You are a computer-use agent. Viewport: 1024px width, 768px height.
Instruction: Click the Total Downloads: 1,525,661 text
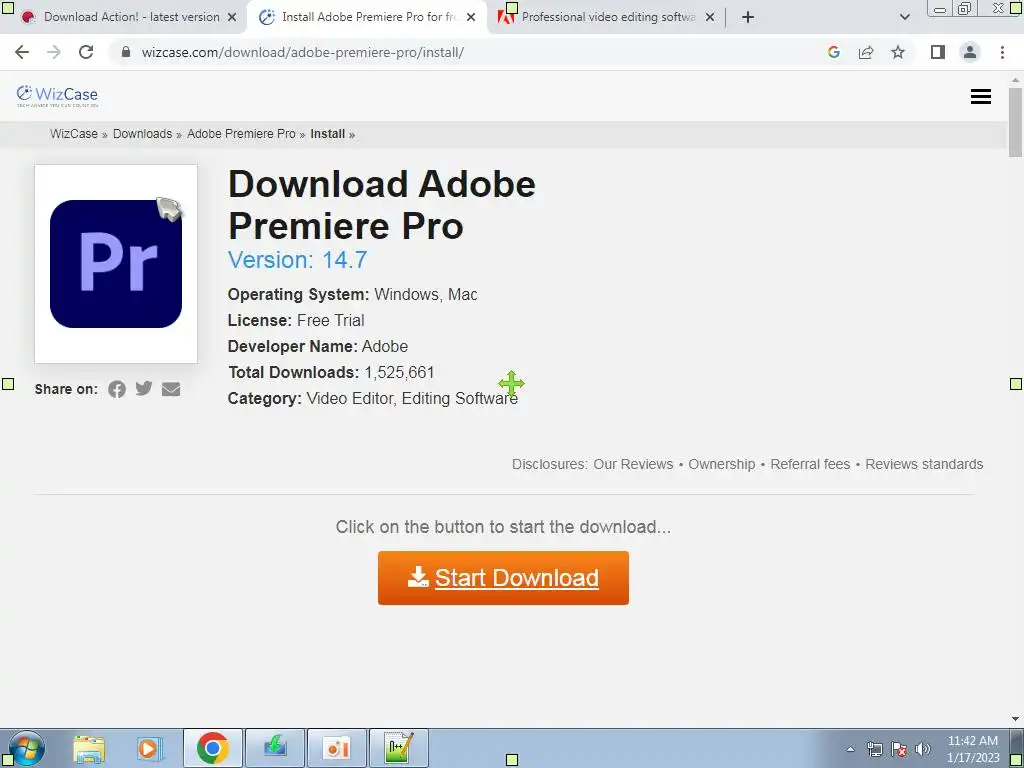pos(331,372)
